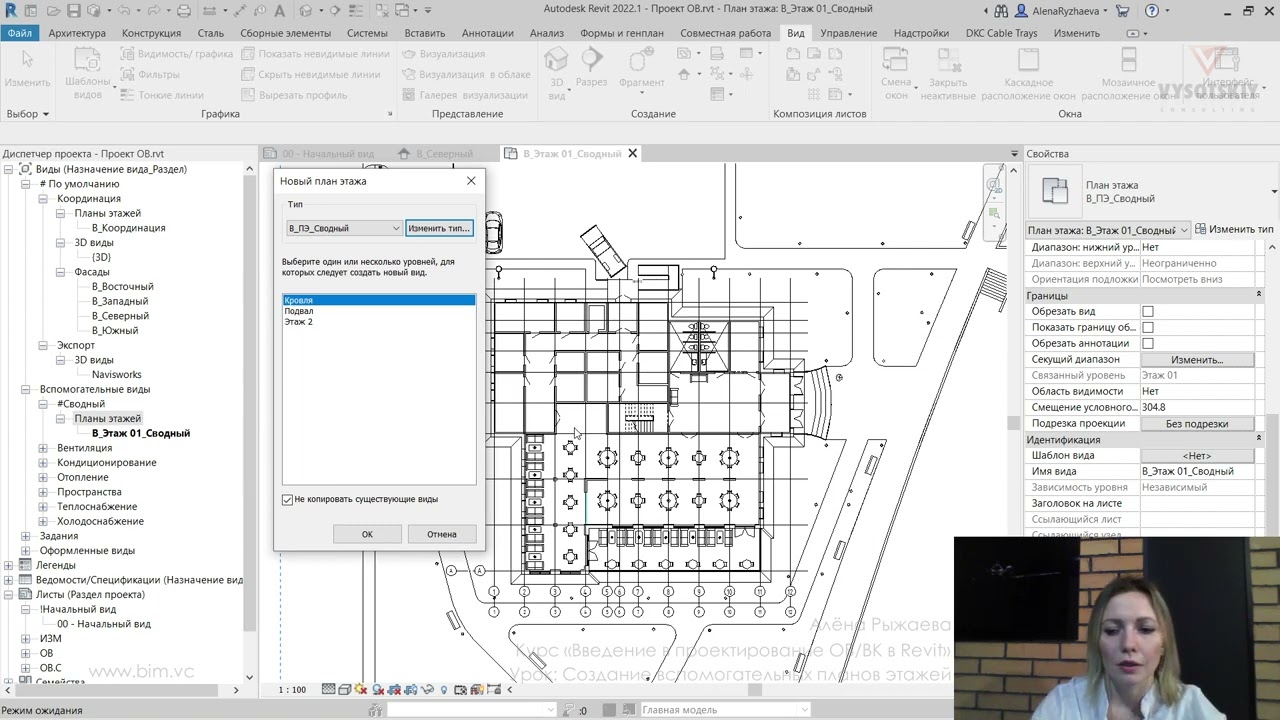Click the Cascade windows (Каскадное) icon
Image resolution: width=1280 pixels, height=720 pixels.
click(1028, 60)
